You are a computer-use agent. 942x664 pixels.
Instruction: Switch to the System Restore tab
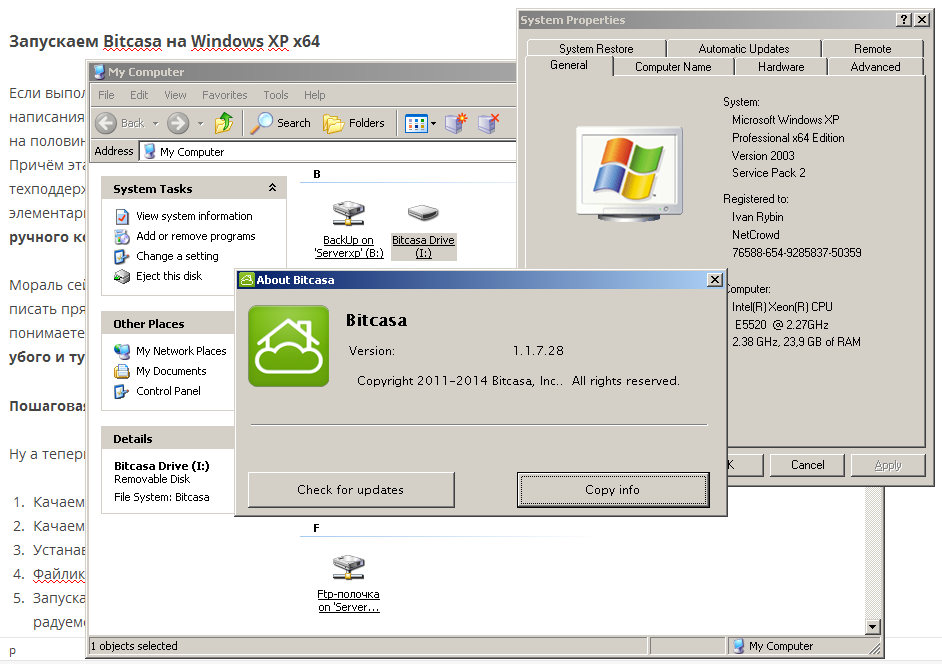[x=596, y=49]
